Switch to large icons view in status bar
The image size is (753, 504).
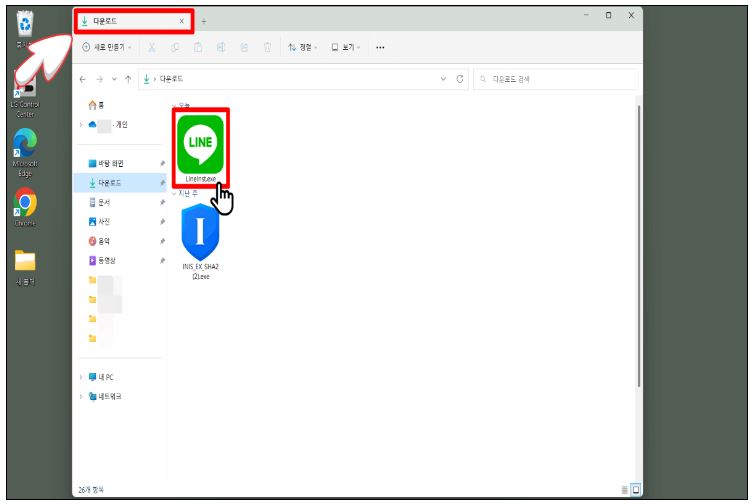pos(635,490)
